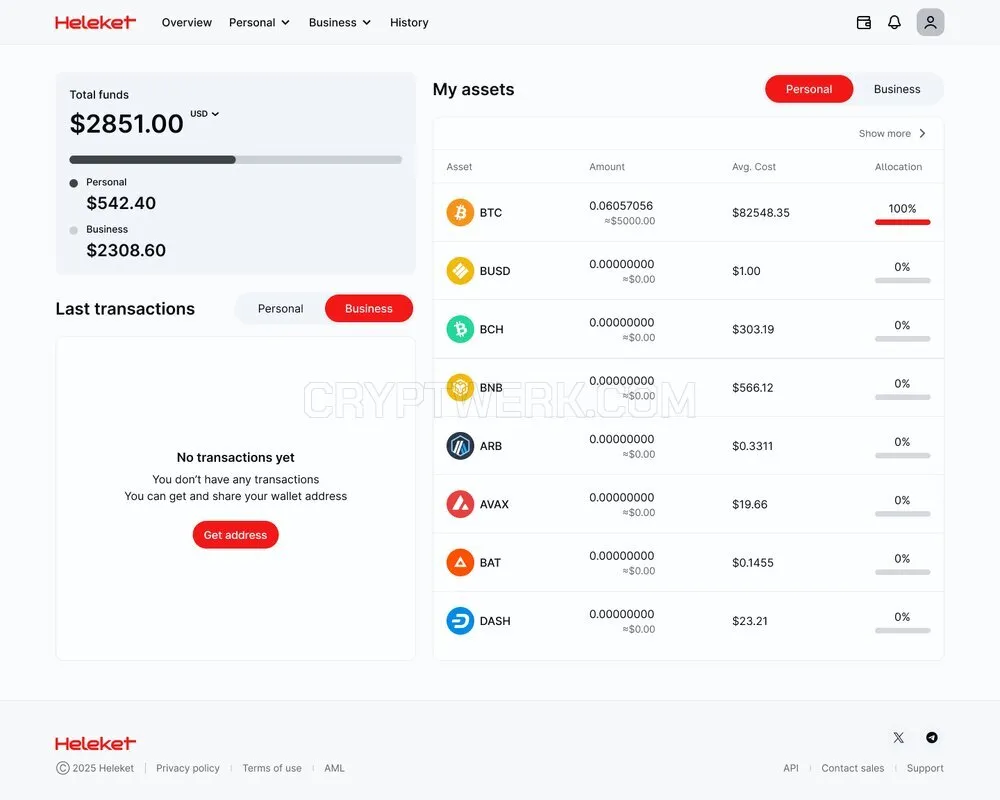Viewport: 1000px width, 800px height.
Task: Expand Show more assets
Action: tap(892, 133)
